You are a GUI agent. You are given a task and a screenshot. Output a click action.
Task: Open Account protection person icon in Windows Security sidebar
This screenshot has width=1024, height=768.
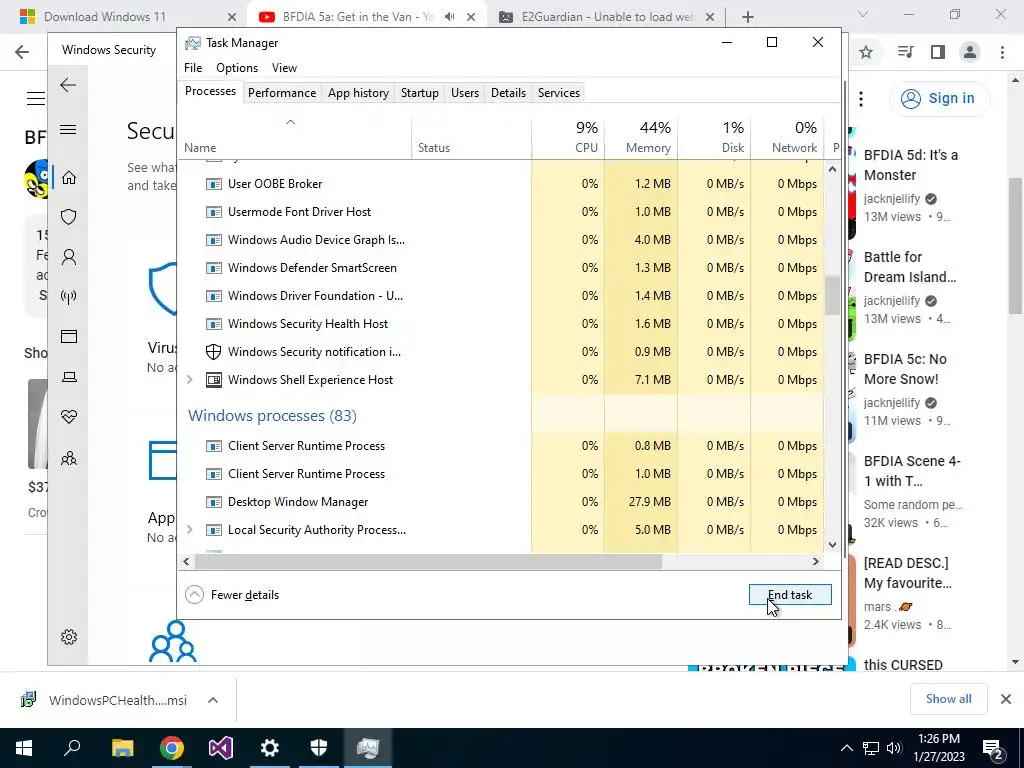[69, 257]
